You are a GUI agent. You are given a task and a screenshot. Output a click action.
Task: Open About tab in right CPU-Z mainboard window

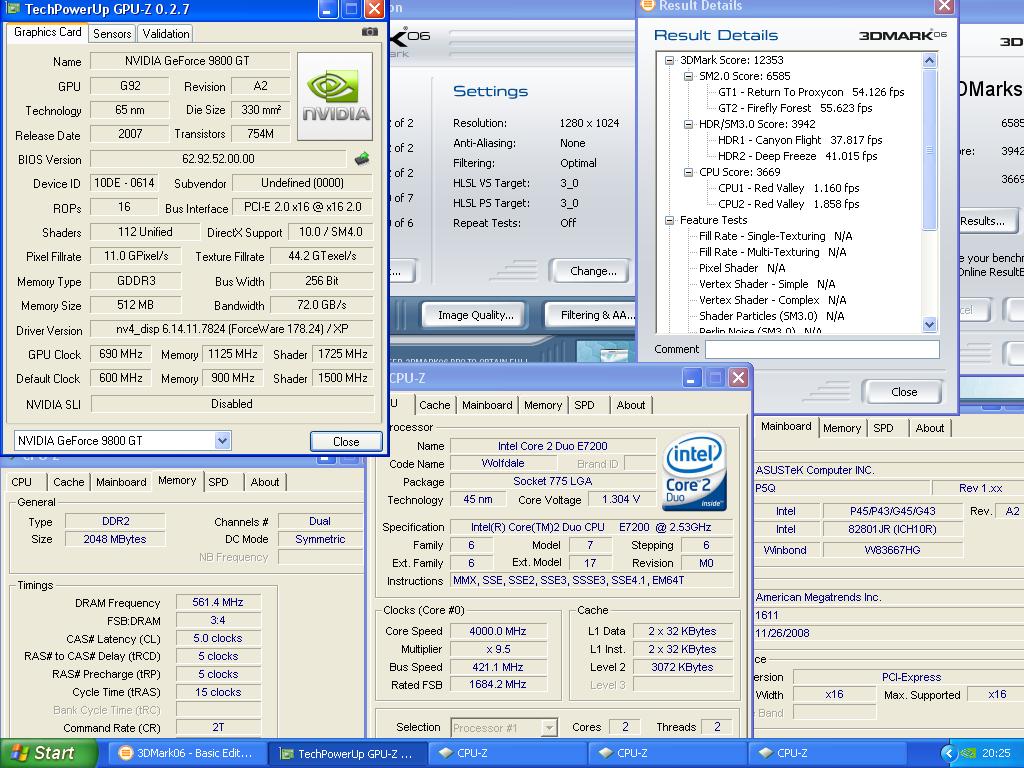coord(930,428)
